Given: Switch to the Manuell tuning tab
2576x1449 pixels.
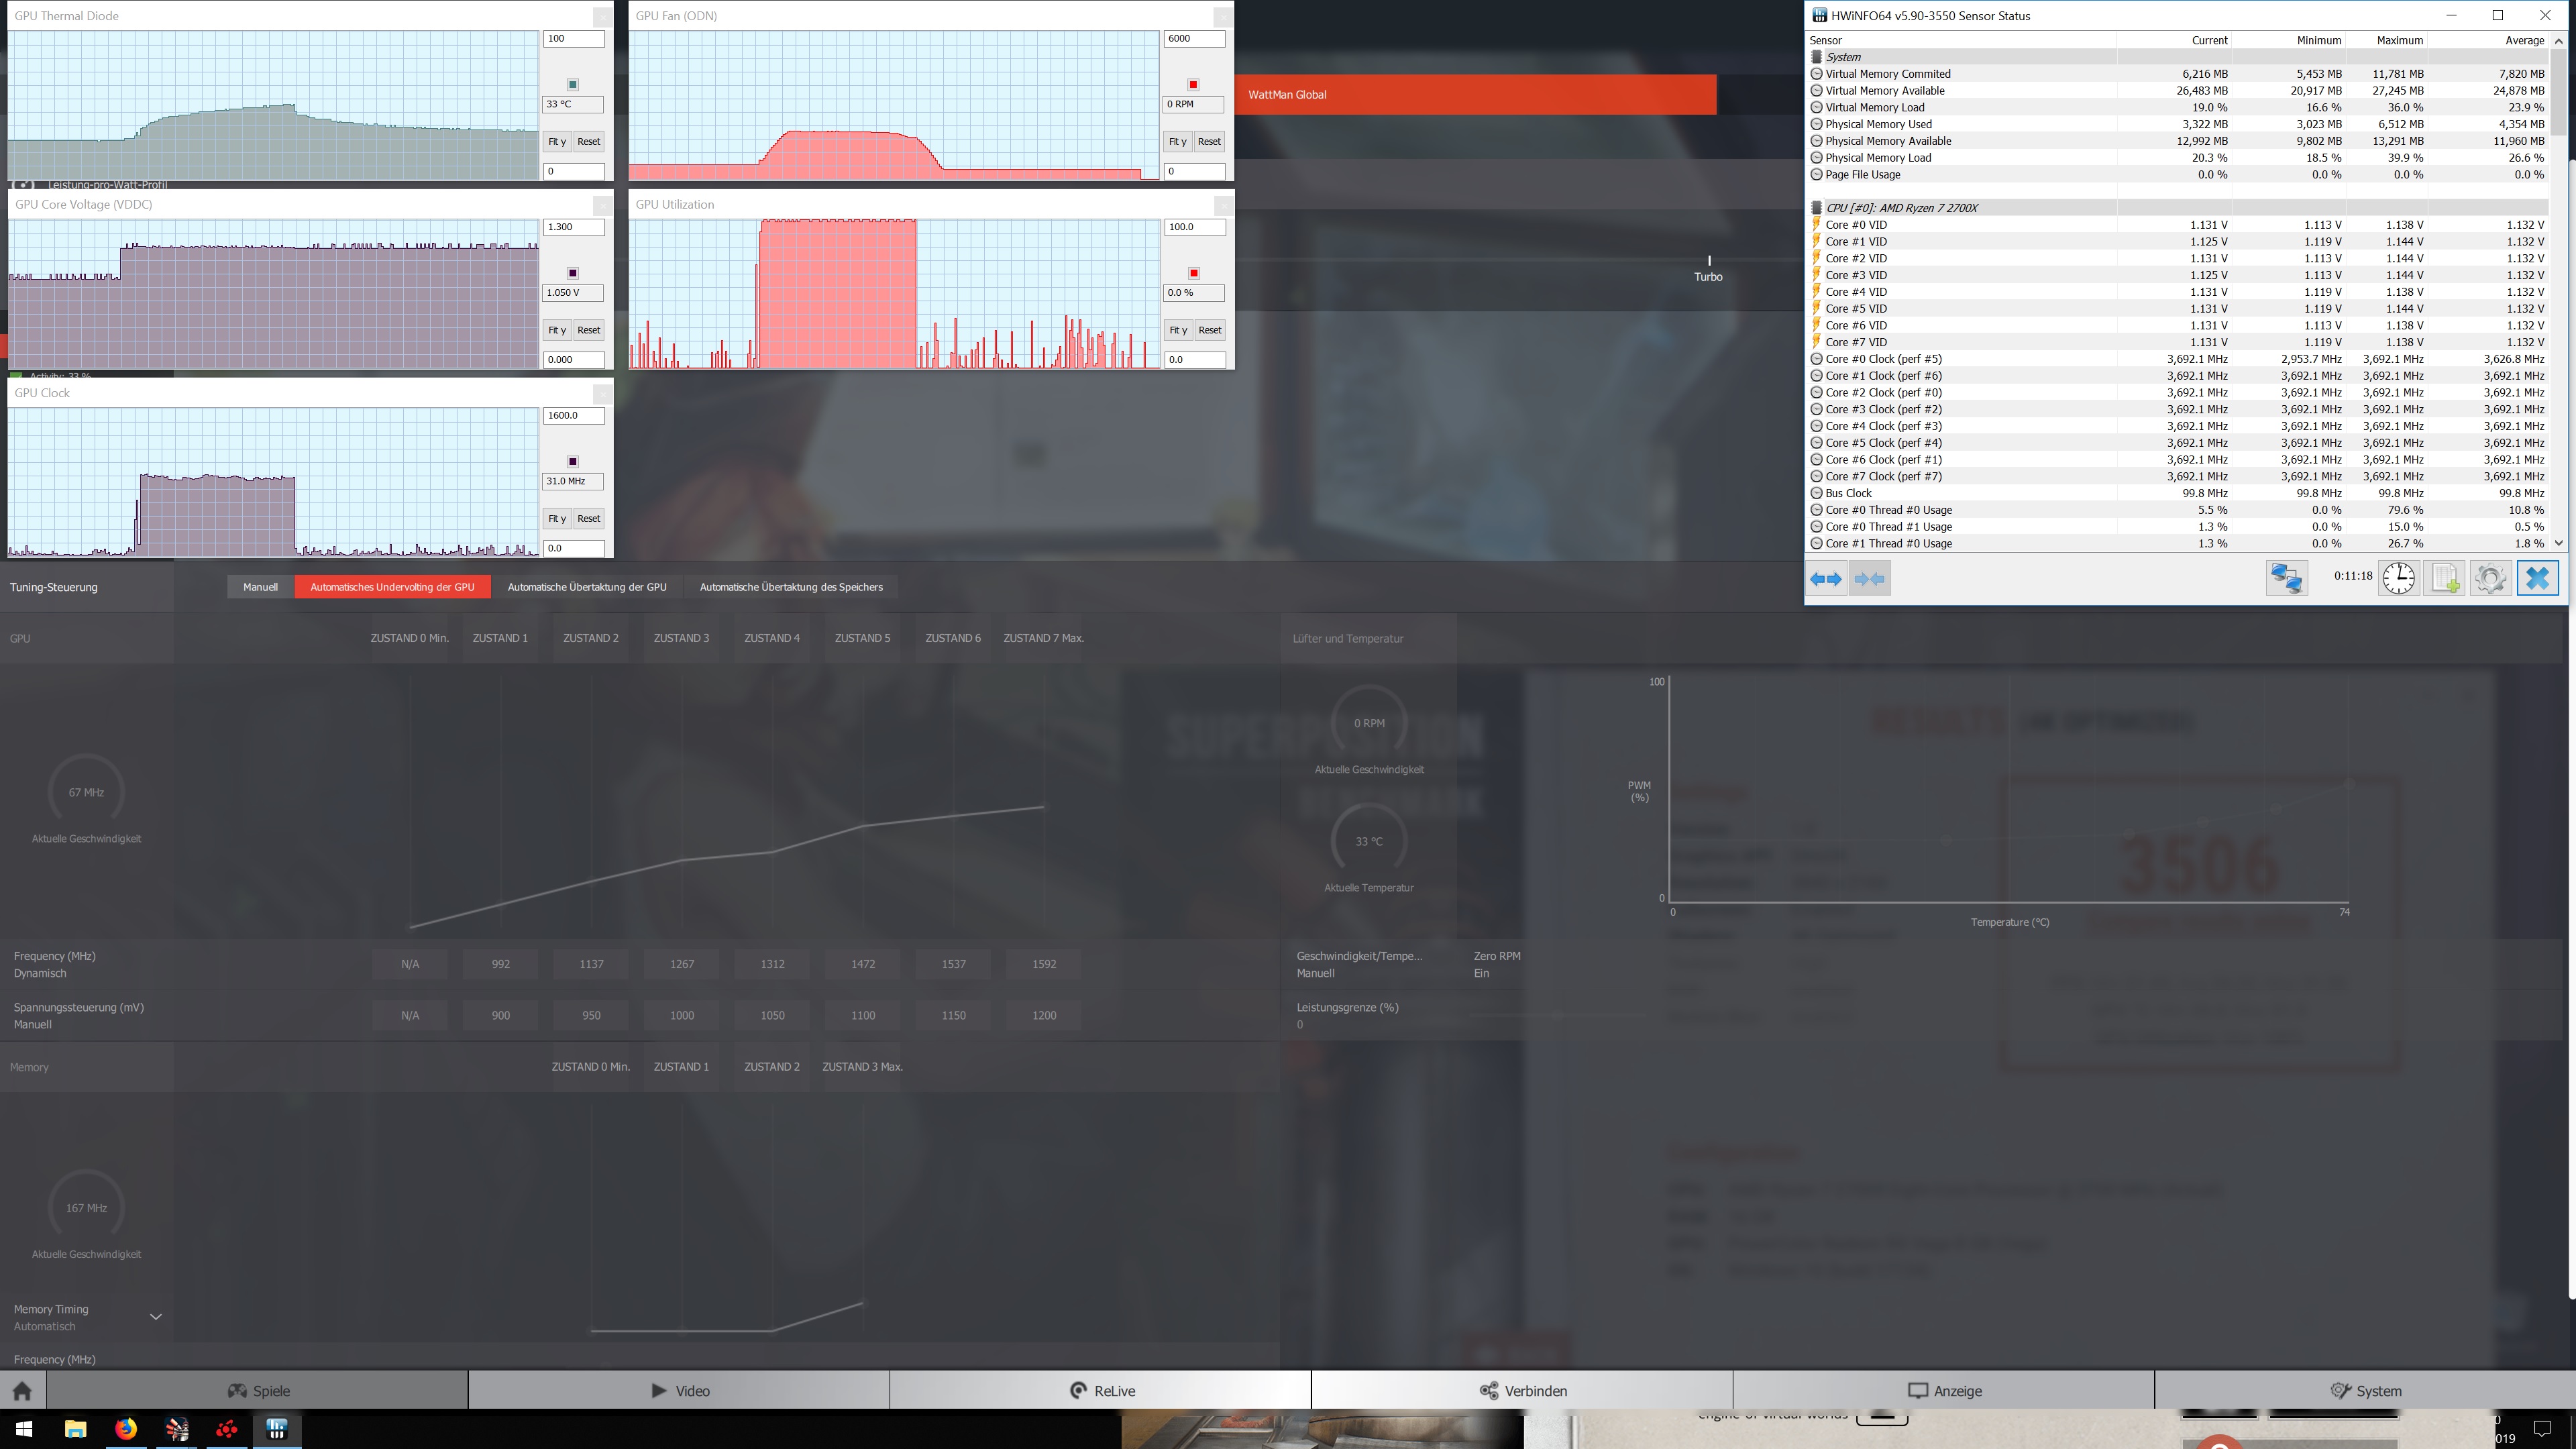Looking at the screenshot, I should coord(260,587).
